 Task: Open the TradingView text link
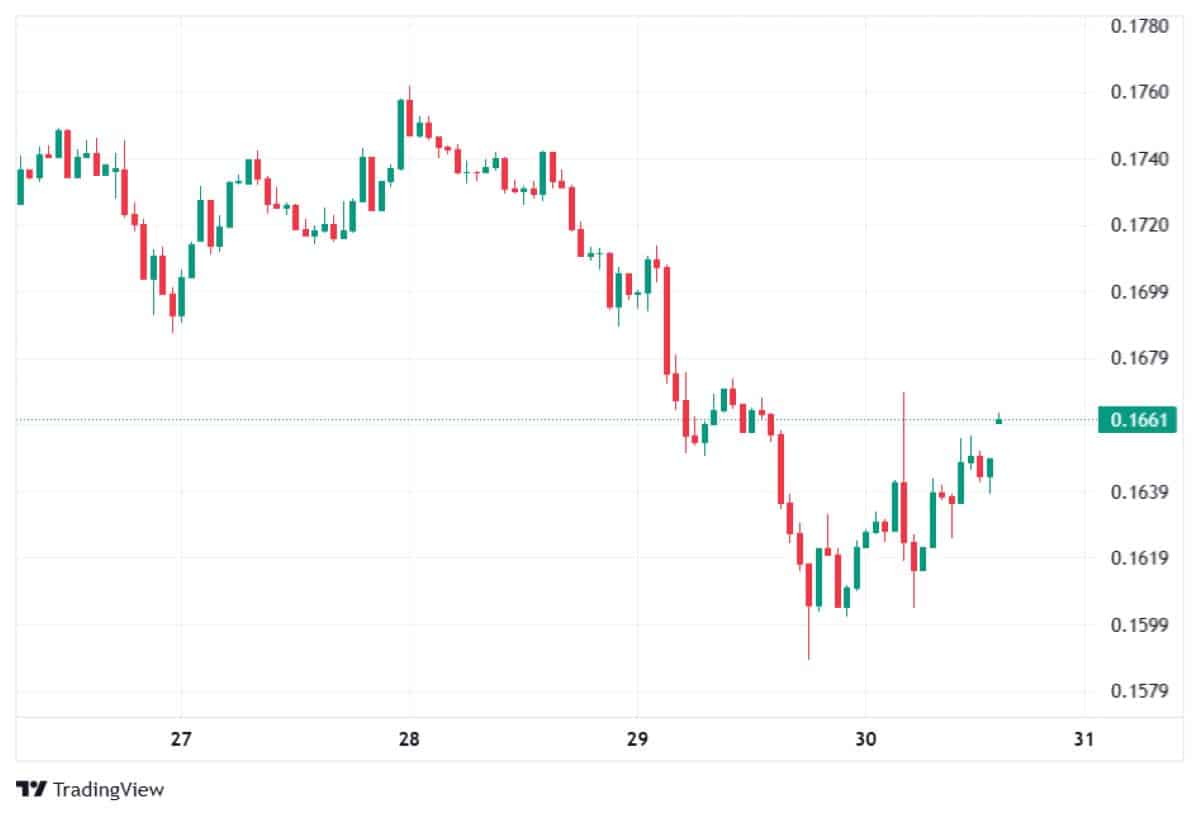[108, 789]
